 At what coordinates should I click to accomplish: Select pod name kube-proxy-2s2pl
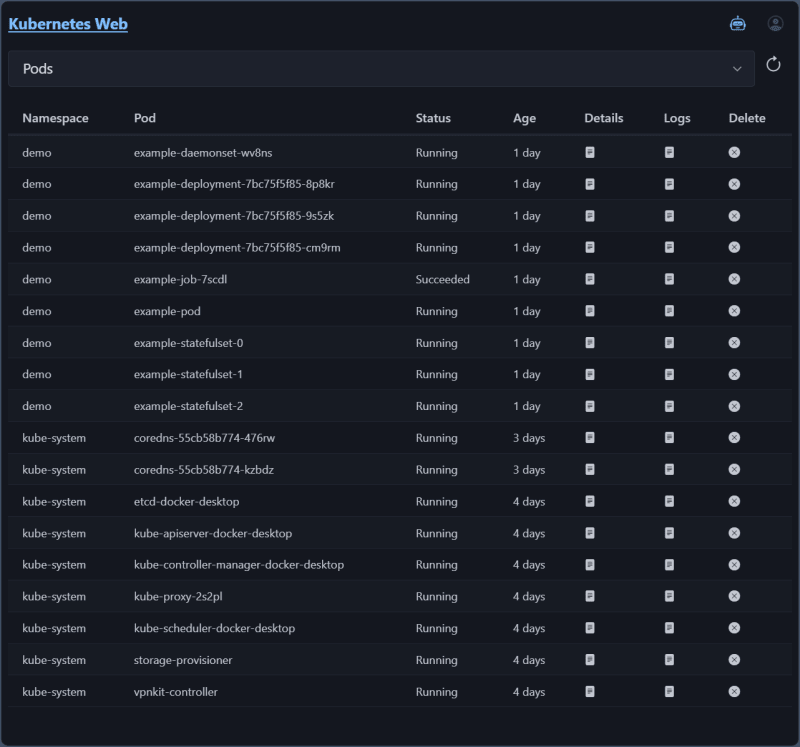point(178,596)
